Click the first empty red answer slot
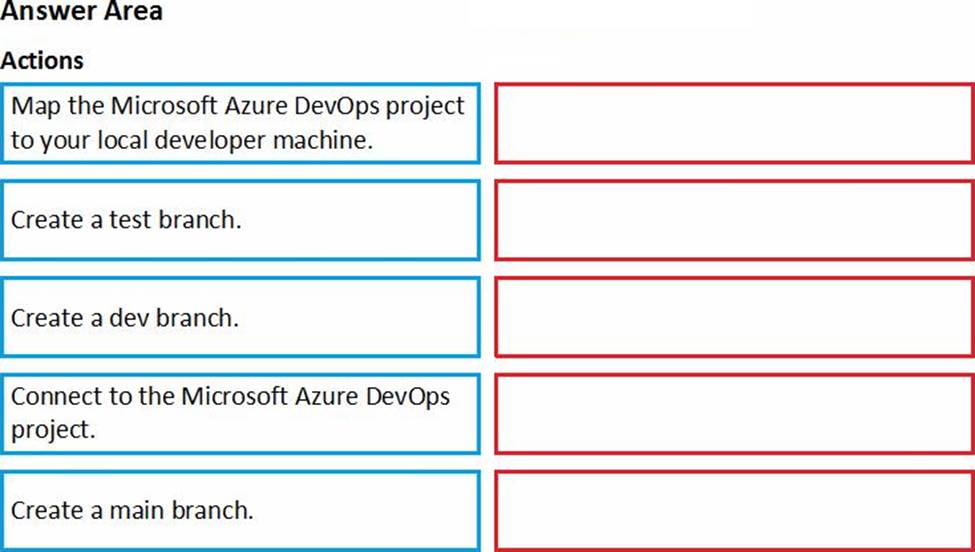 (x=734, y=123)
